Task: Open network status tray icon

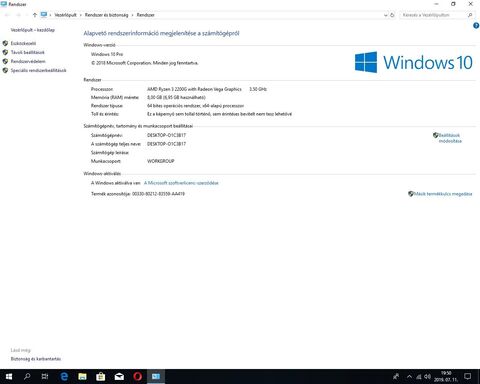Action: (419, 377)
